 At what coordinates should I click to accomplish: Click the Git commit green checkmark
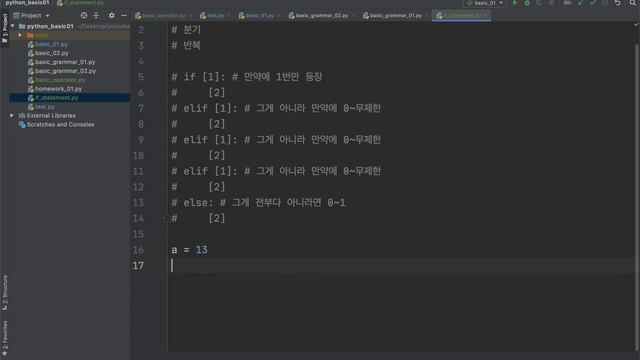click(x=593, y=3)
